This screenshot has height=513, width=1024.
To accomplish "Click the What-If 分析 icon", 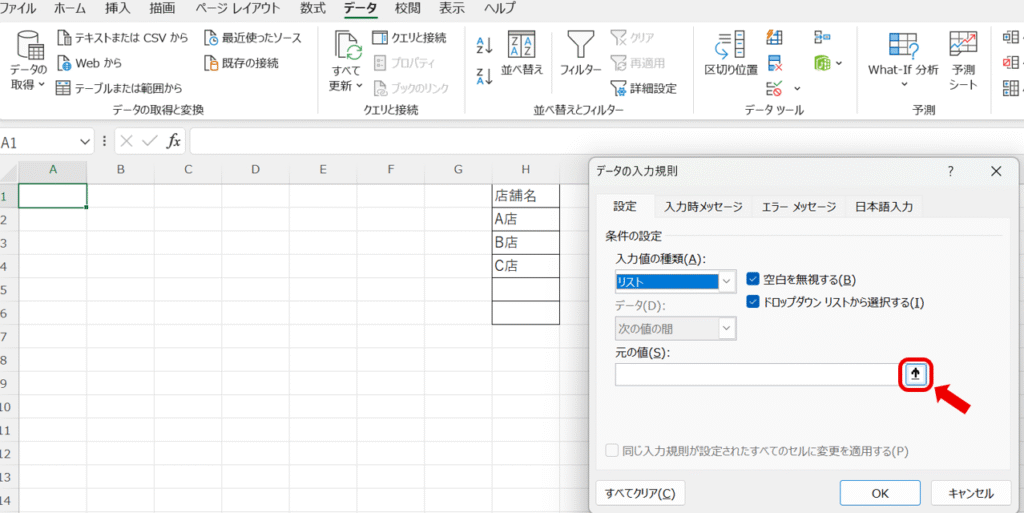I will click(x=903, y=46).
